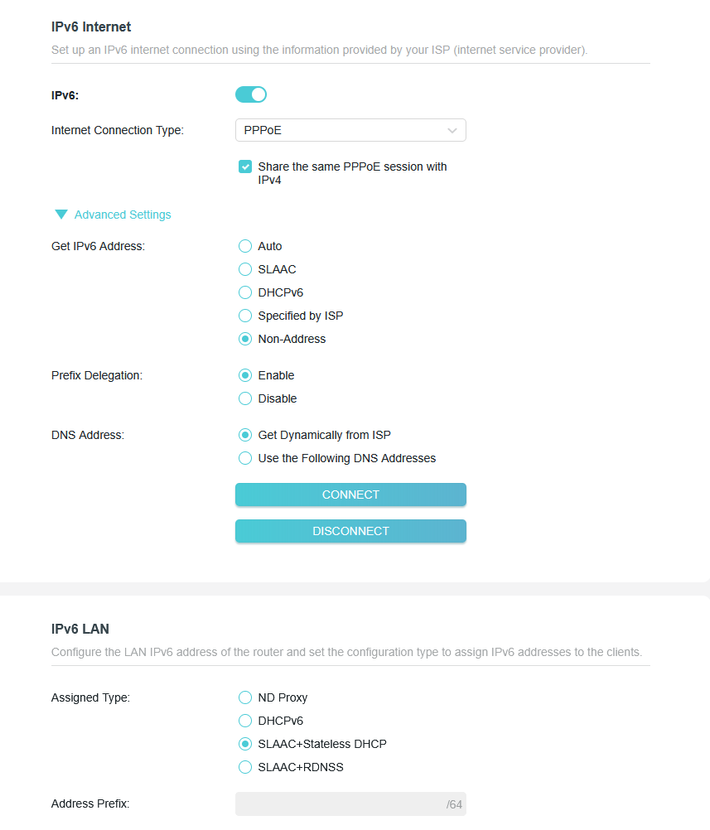Select the Non-Address radio button
The width and height of the screenshot is (710, 830).
(x=245, y=339)
